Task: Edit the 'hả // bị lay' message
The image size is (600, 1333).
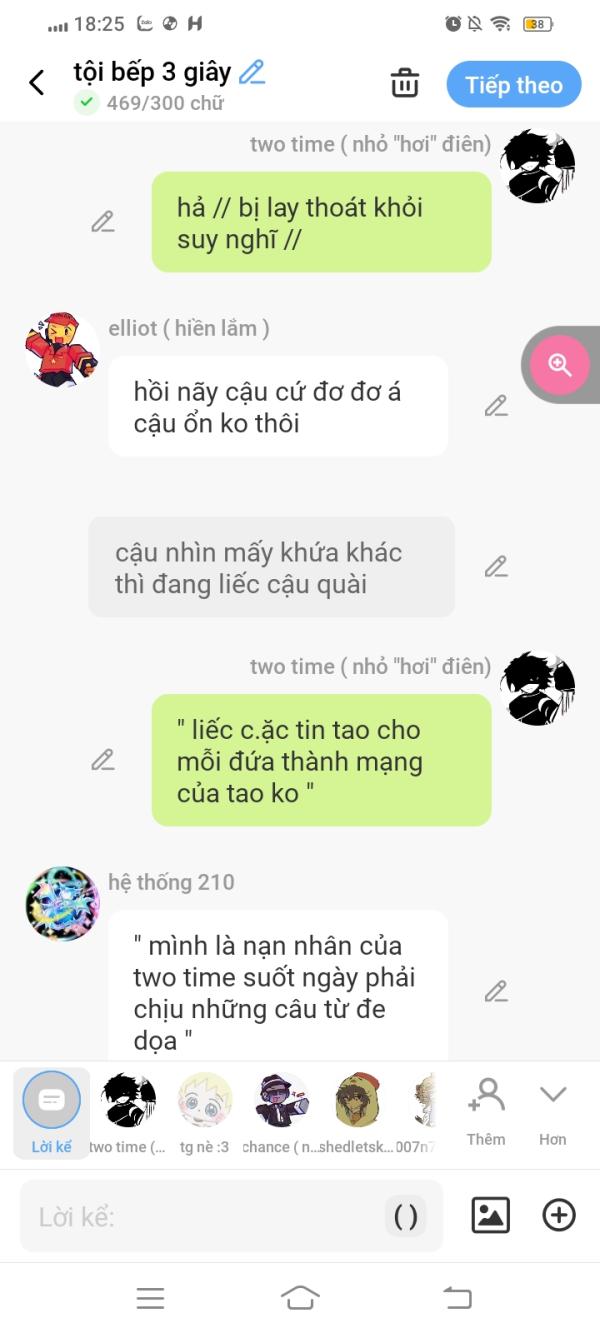Action: 103,222
